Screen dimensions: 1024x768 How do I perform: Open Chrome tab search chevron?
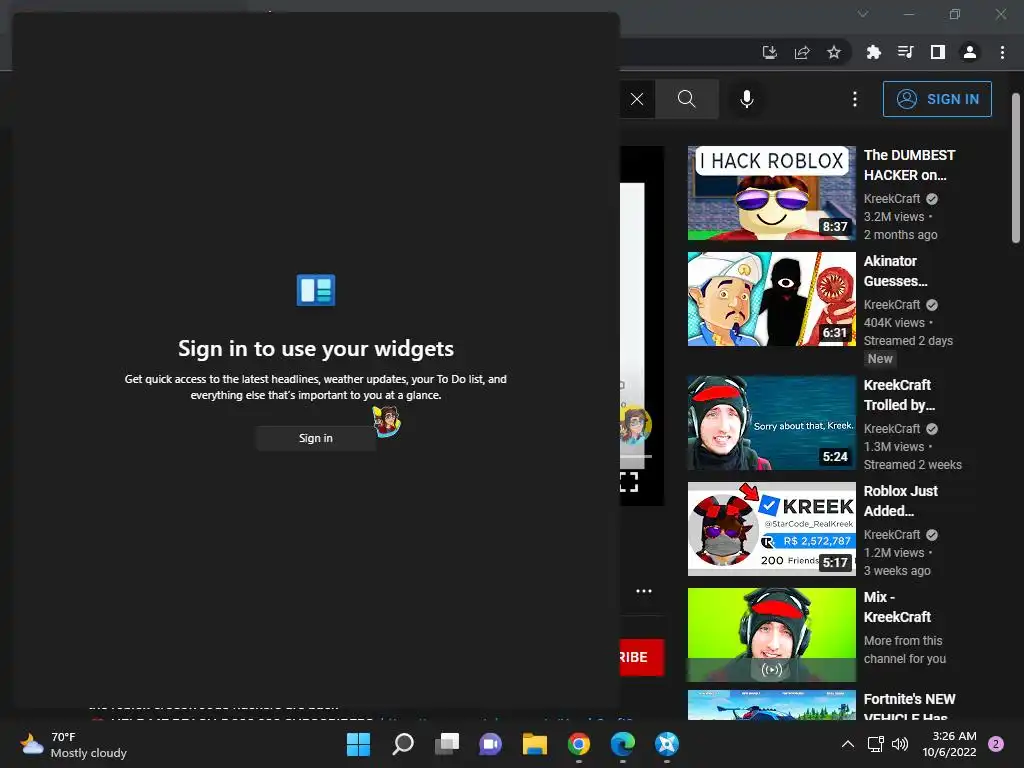[x=863, y=14]
